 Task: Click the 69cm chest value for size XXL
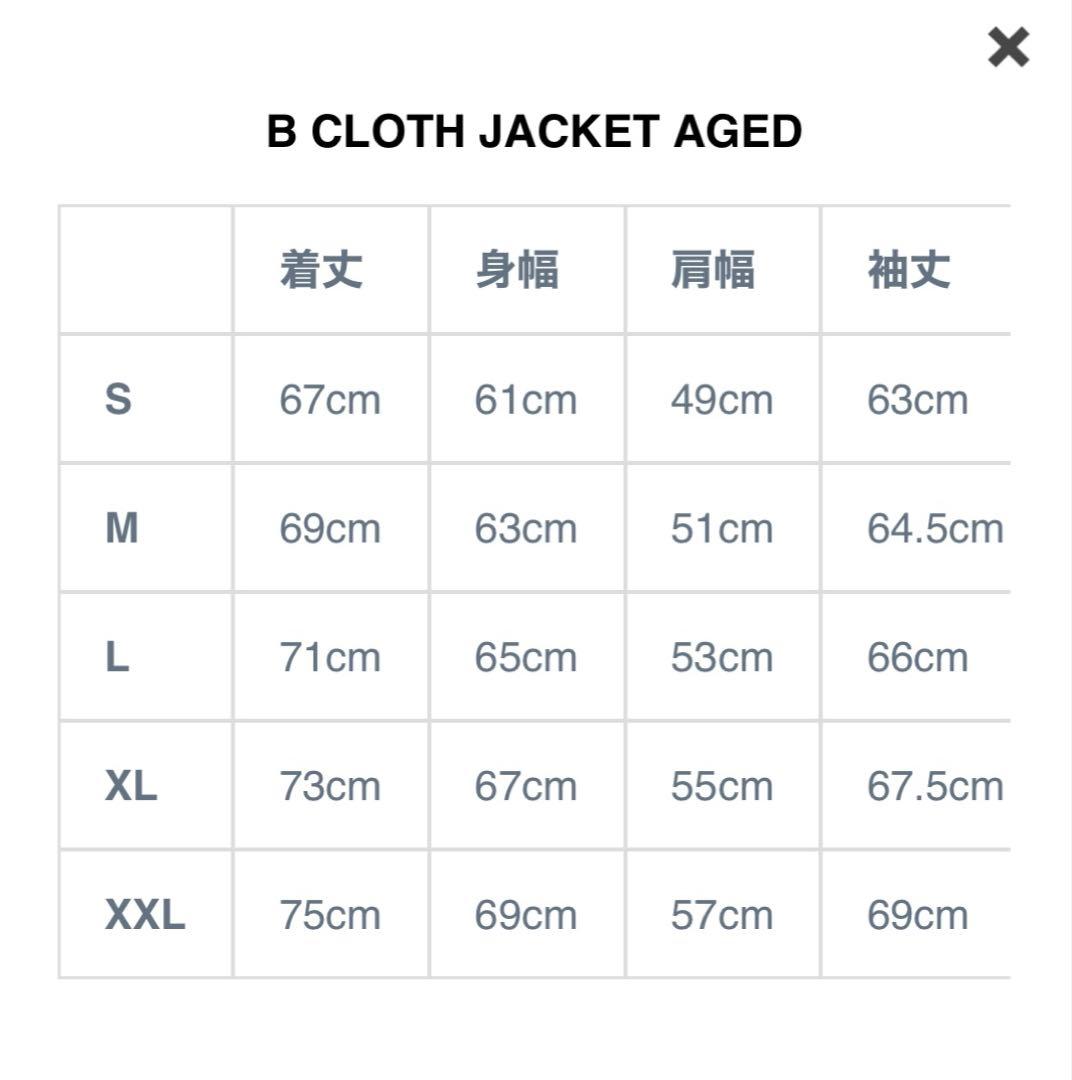tap(525, 915)
